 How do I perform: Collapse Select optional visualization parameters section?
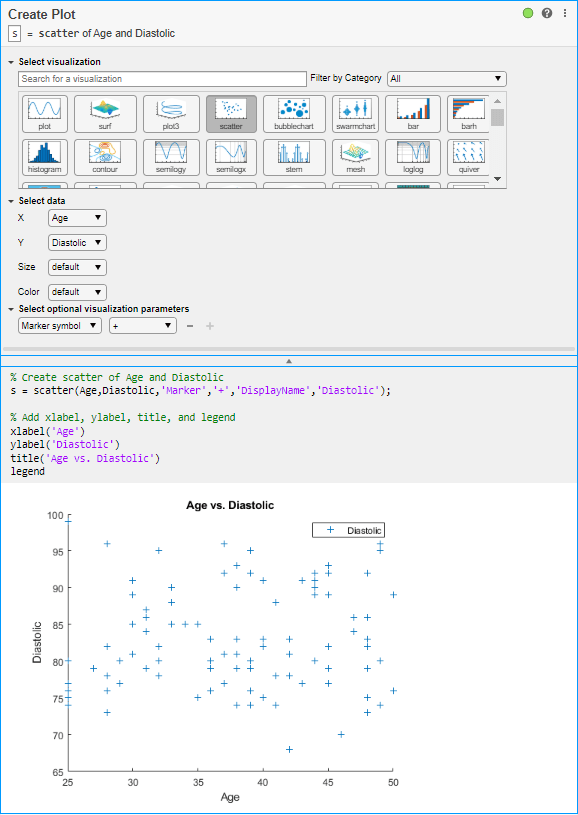click(11, 309)
